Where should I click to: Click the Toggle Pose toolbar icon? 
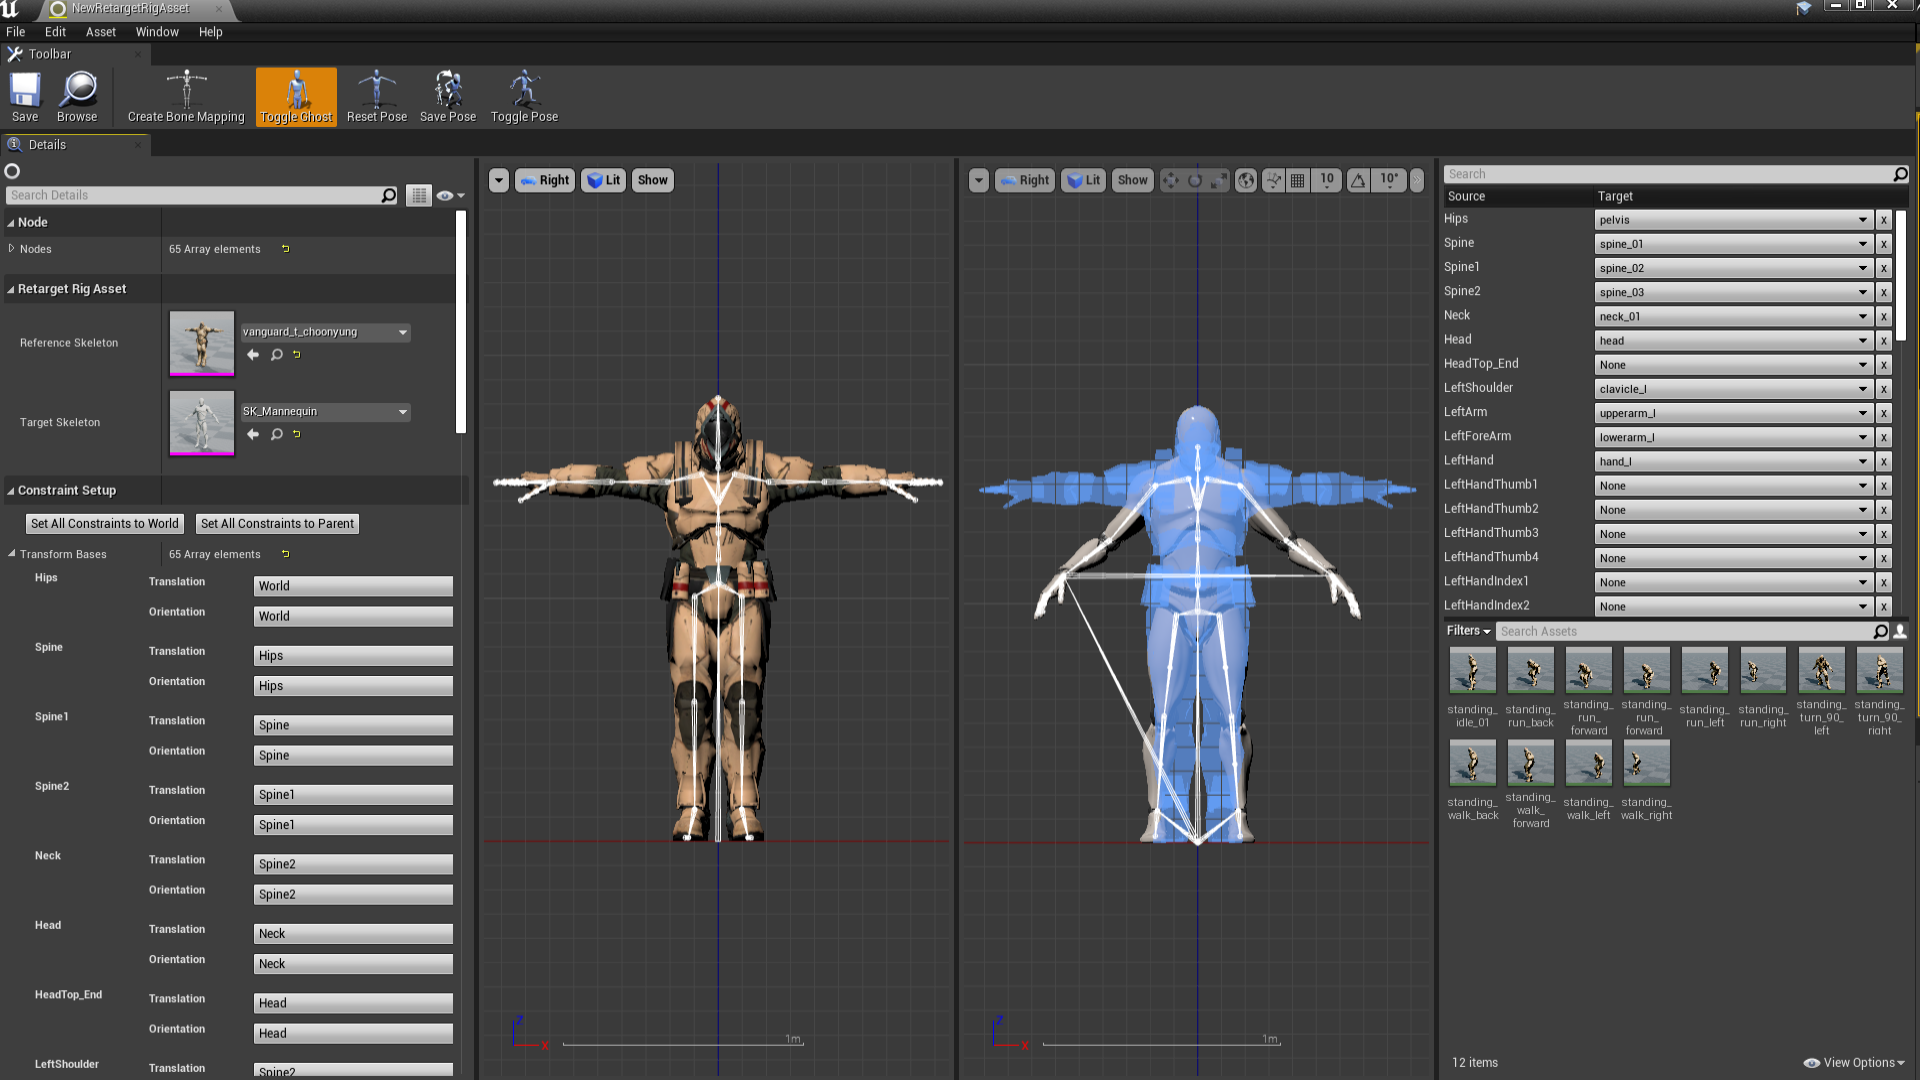tap(524, 95)
